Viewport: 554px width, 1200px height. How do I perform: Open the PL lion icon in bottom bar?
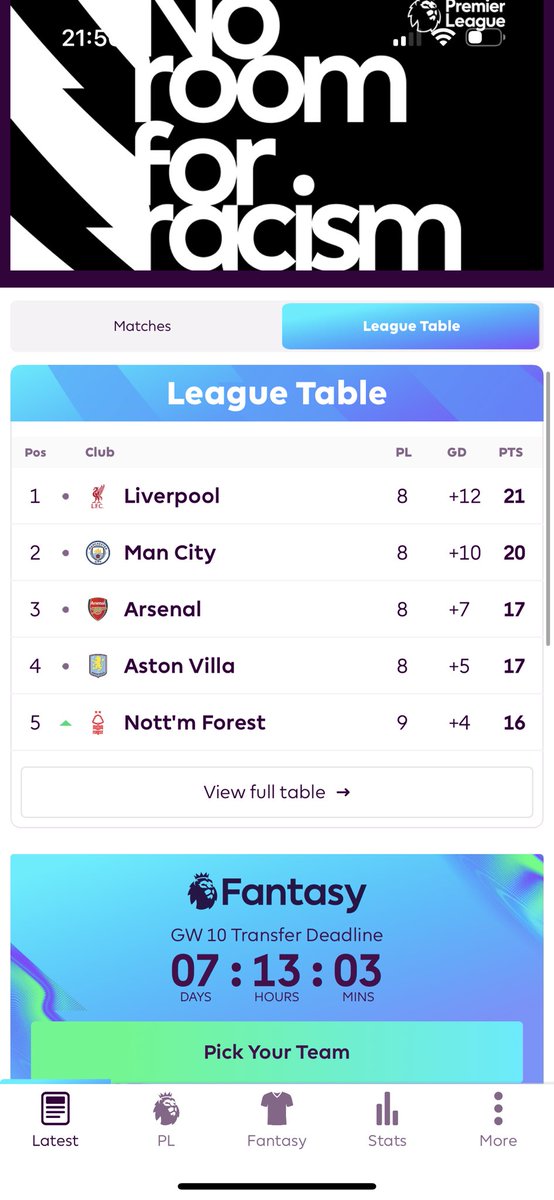pos(166,1109)
